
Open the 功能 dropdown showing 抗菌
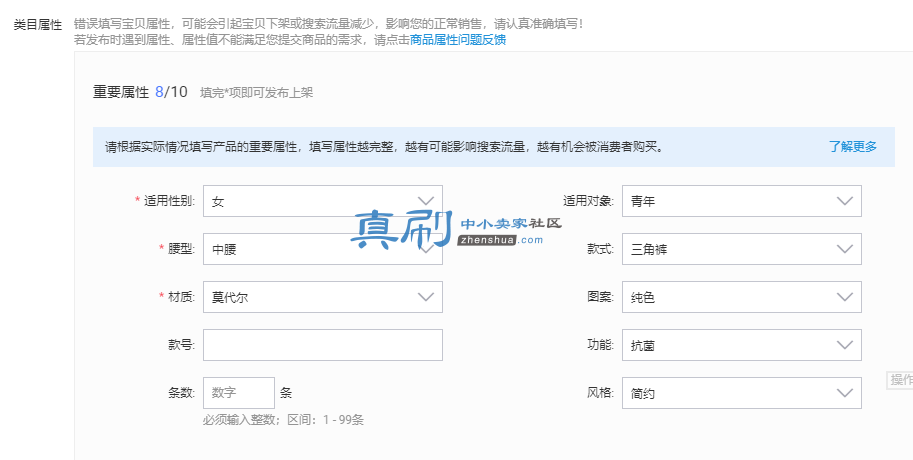741,345
